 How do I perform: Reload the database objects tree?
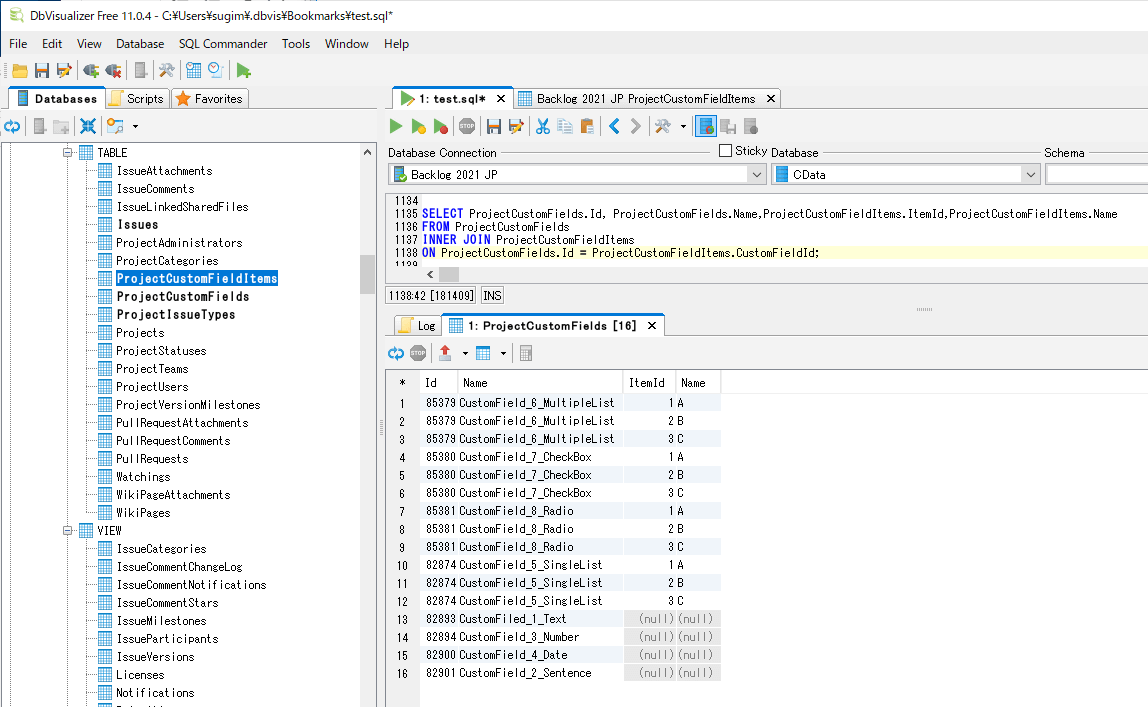point(12,126)
